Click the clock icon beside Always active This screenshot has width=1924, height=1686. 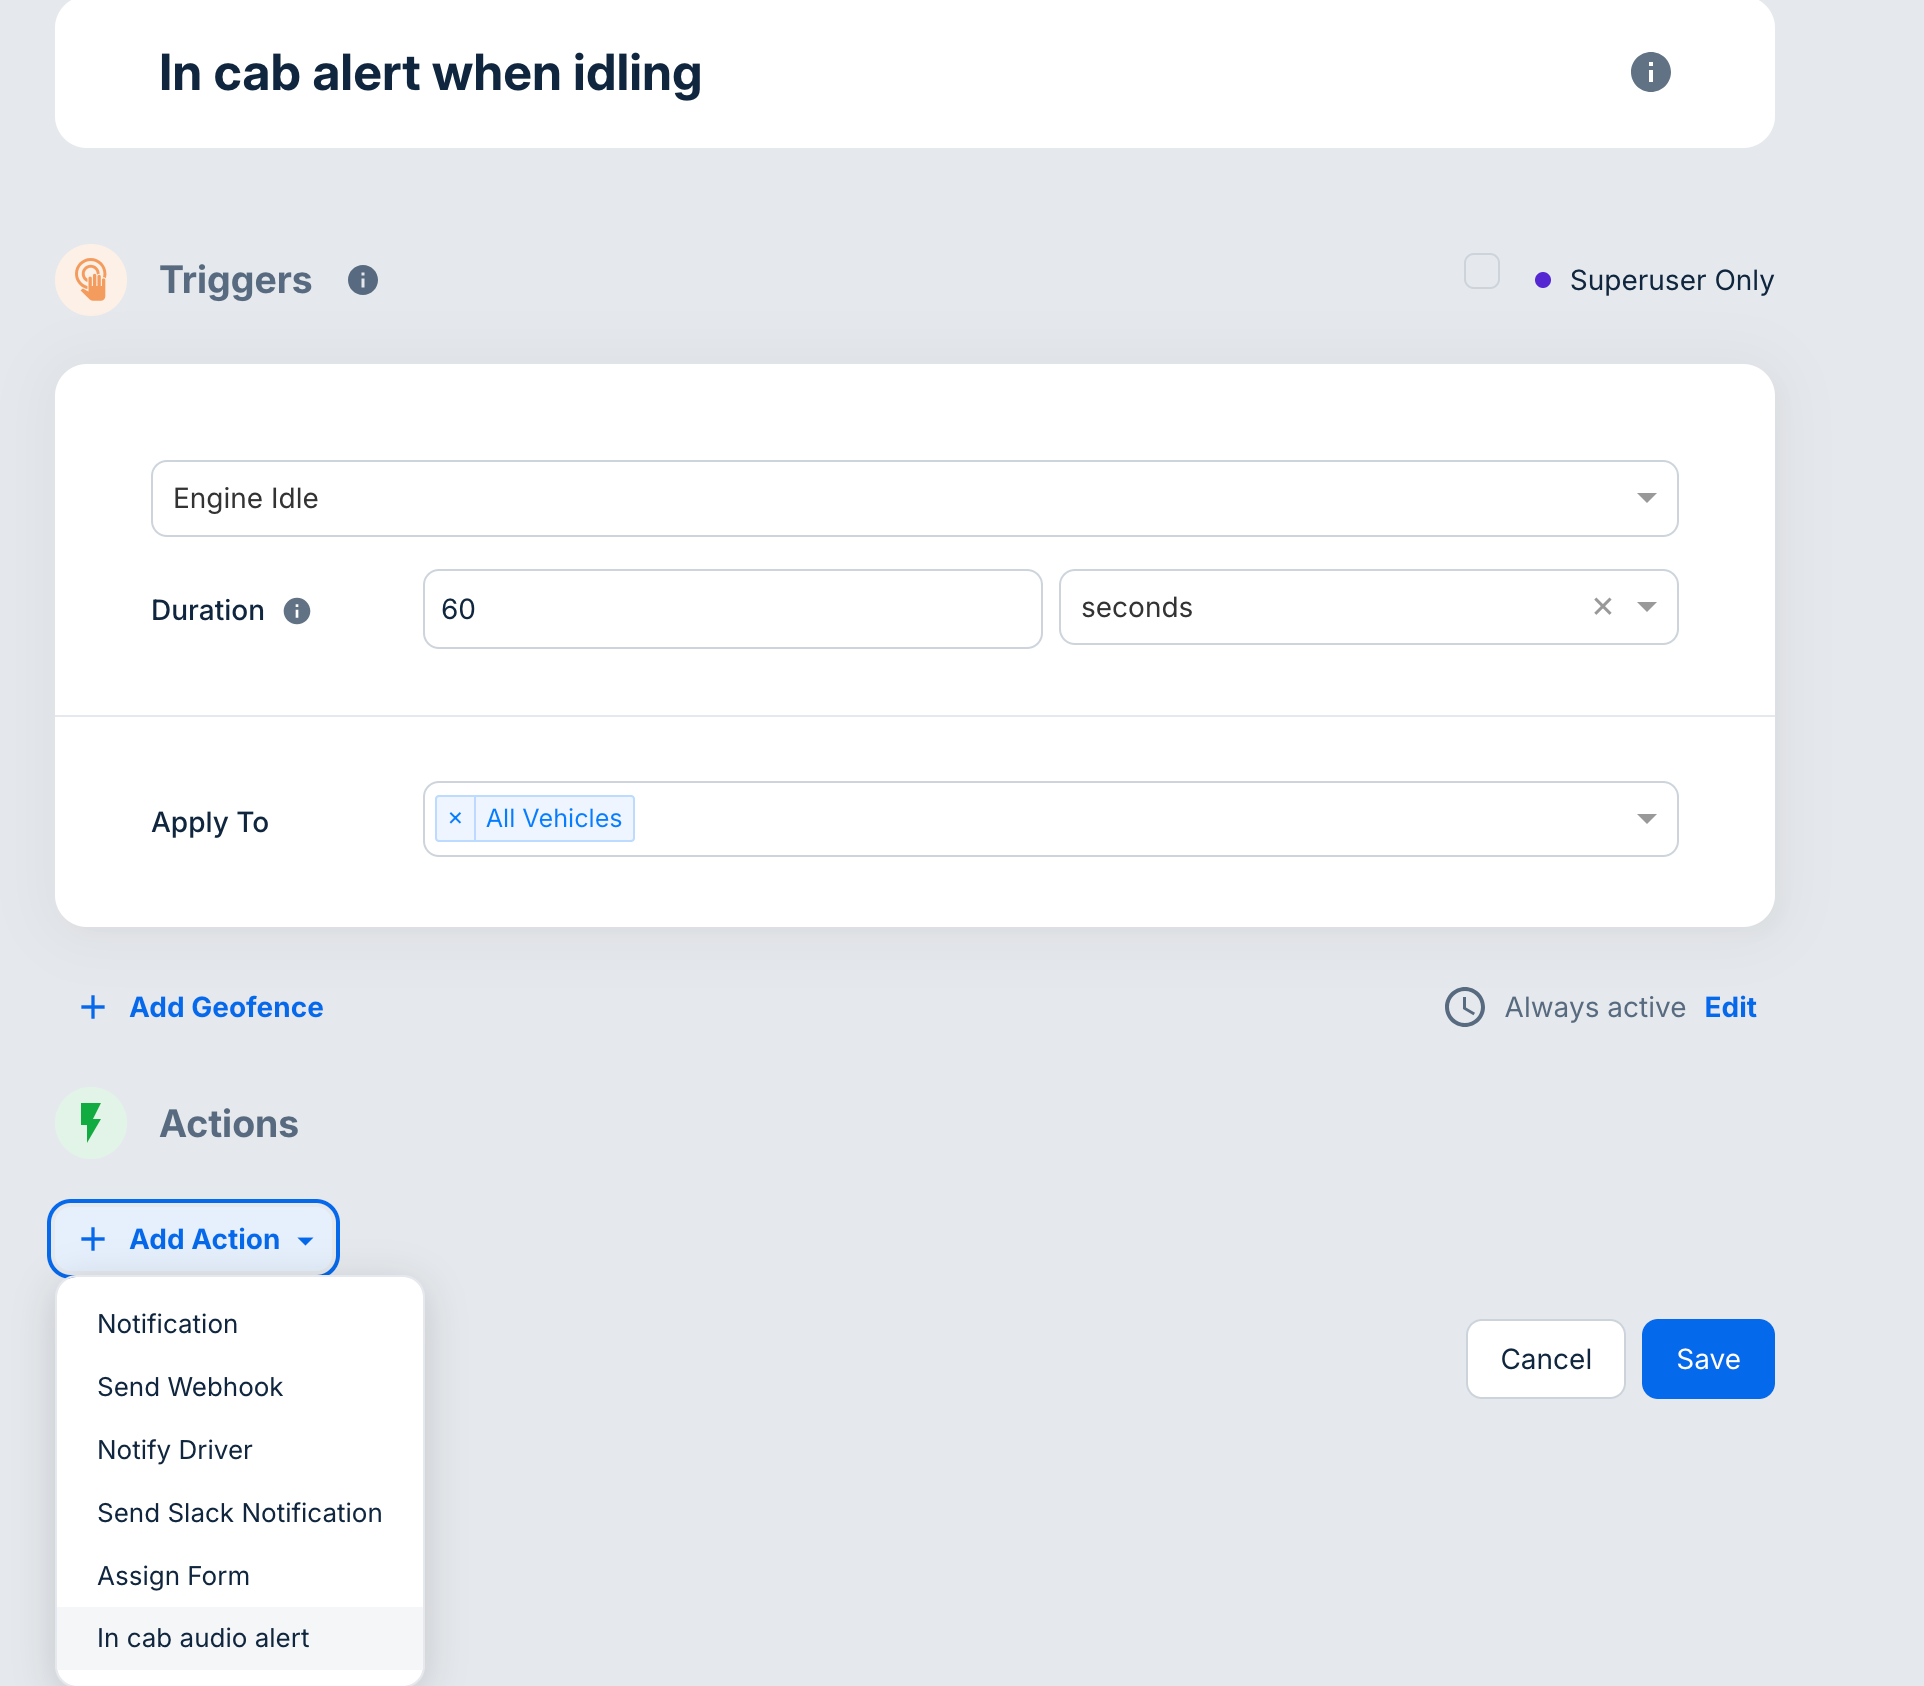point(1465,1007)
